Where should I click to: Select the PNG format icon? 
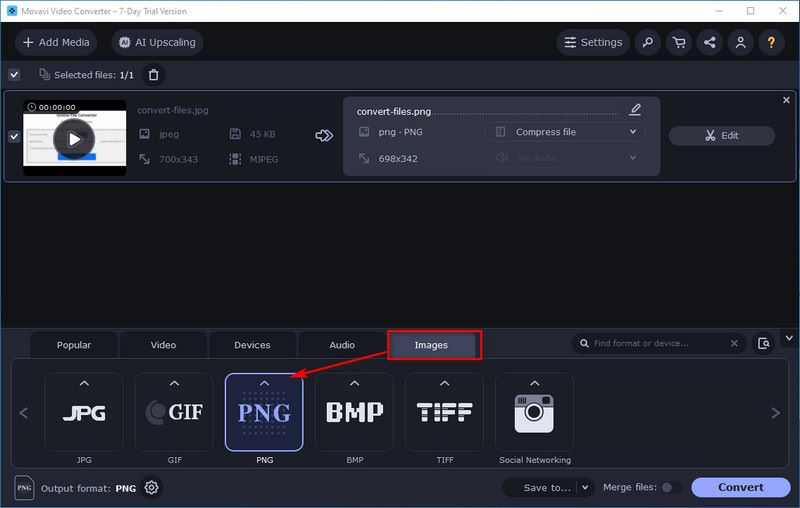264,412
